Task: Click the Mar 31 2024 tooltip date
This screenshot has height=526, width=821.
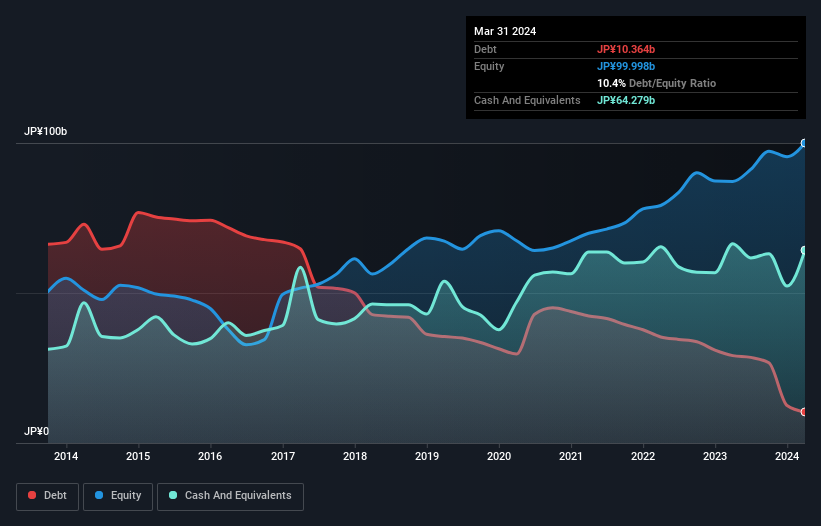Action: point(505,31)
